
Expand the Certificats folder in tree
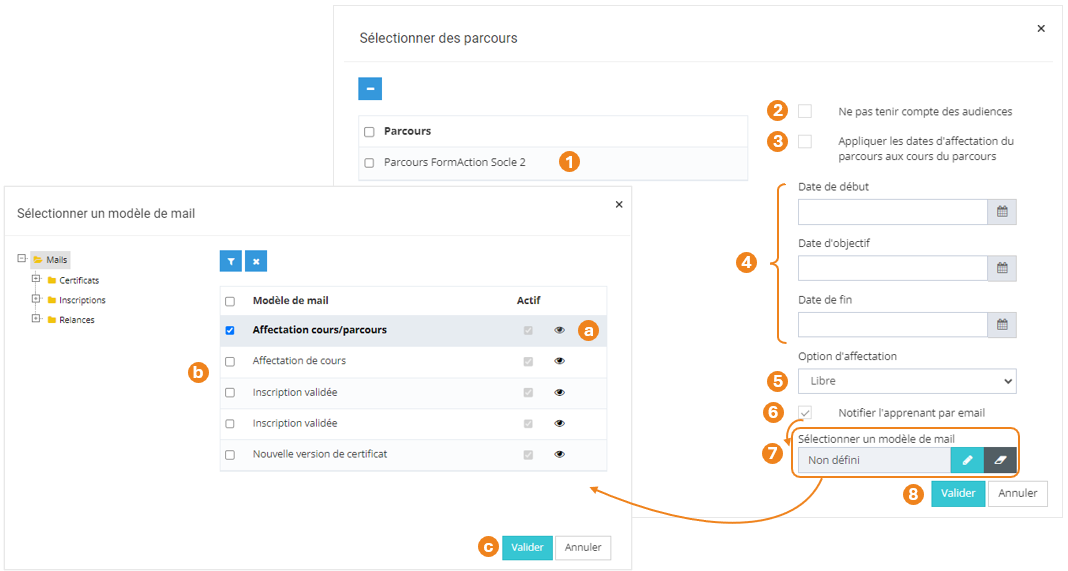click(x=37, y=279)
